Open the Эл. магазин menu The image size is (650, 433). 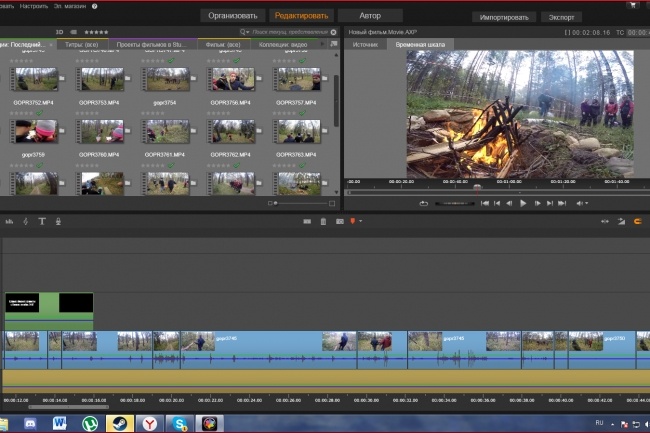click(x=70, y=6)
